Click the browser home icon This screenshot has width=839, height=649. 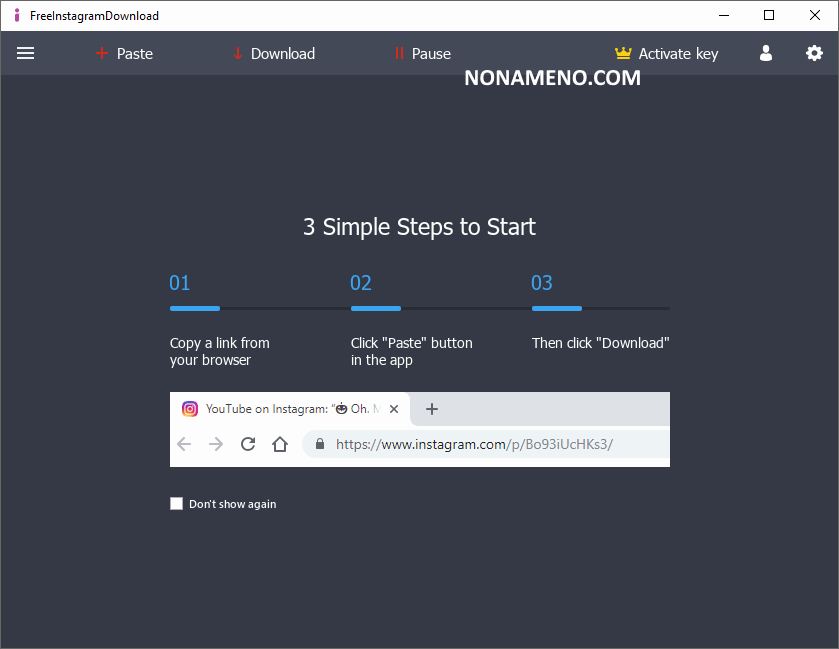click(280, 444)
